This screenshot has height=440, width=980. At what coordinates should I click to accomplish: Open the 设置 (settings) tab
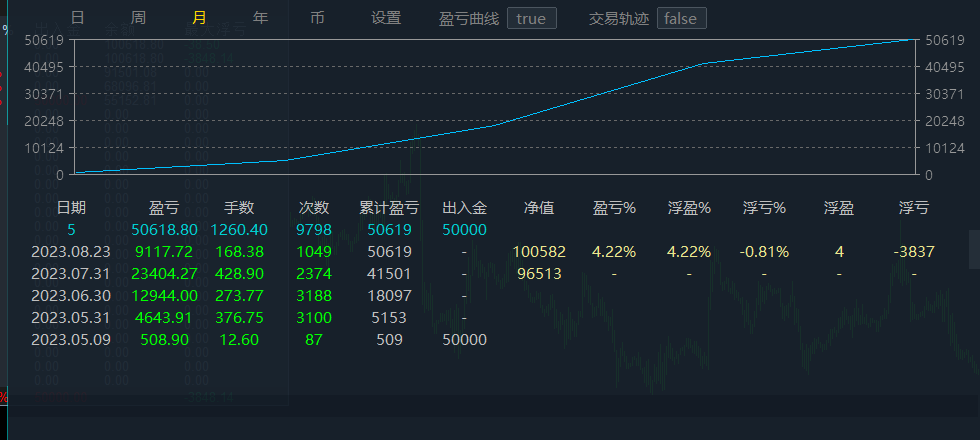click(x=386, y=18)
